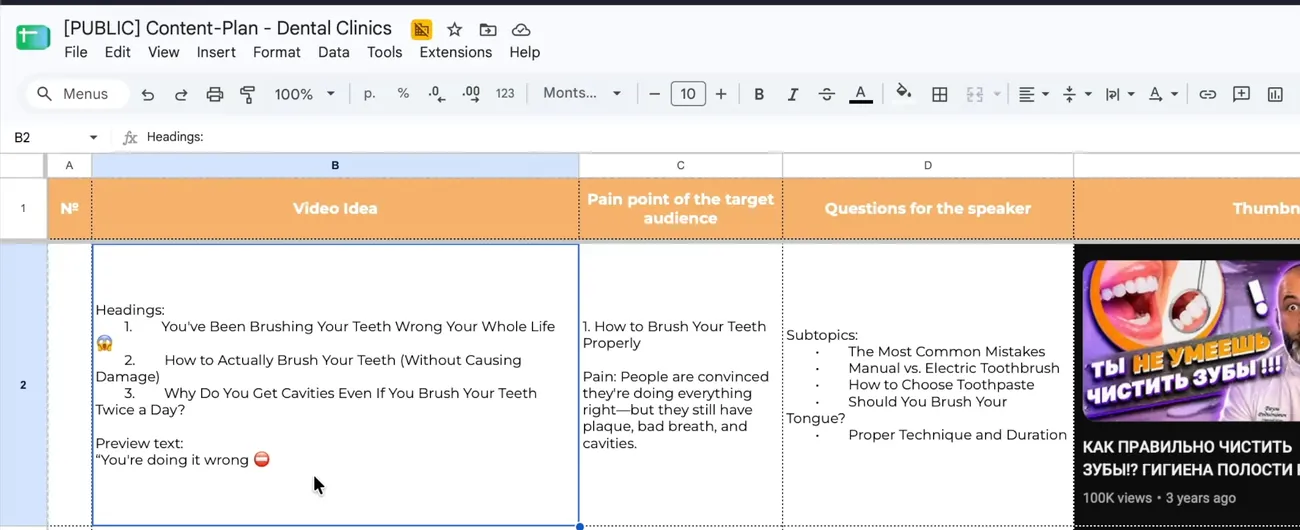
Task: Open the text color picker
Action: pos(861,94)
